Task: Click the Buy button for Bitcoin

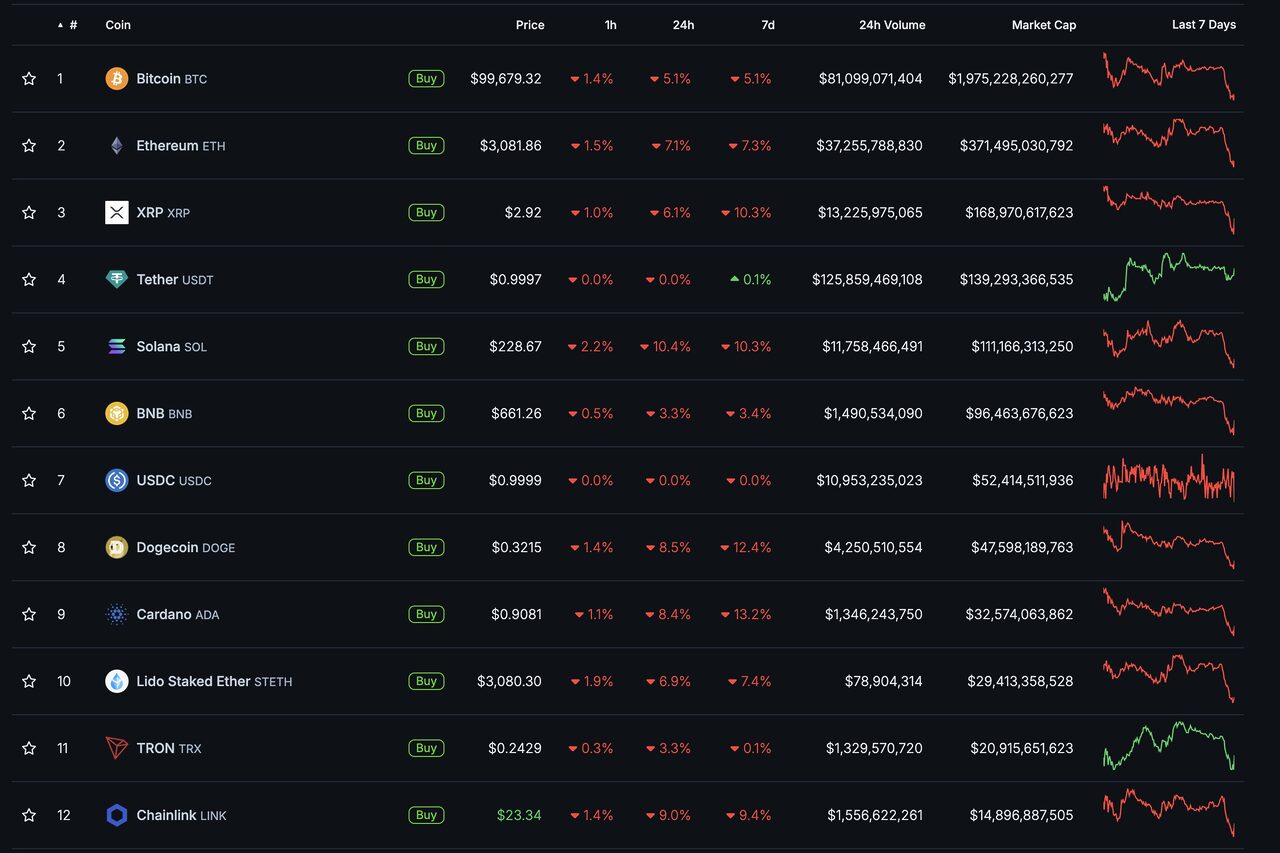Action: pos(426,78)
